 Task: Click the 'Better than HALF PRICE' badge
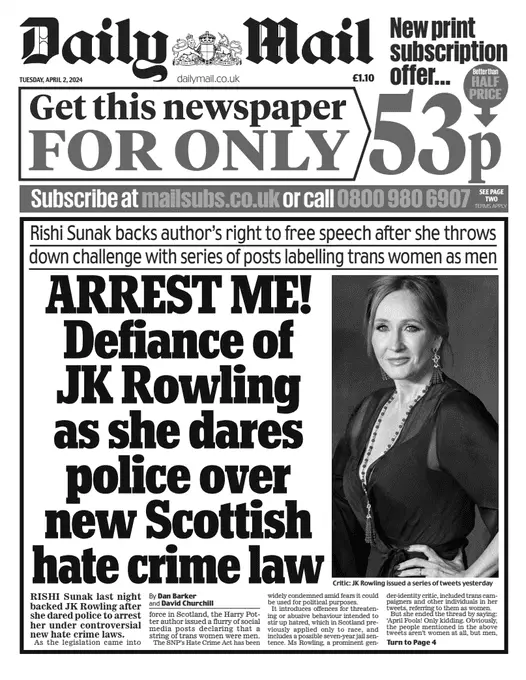pyautogui.click(x=485, y=85)
